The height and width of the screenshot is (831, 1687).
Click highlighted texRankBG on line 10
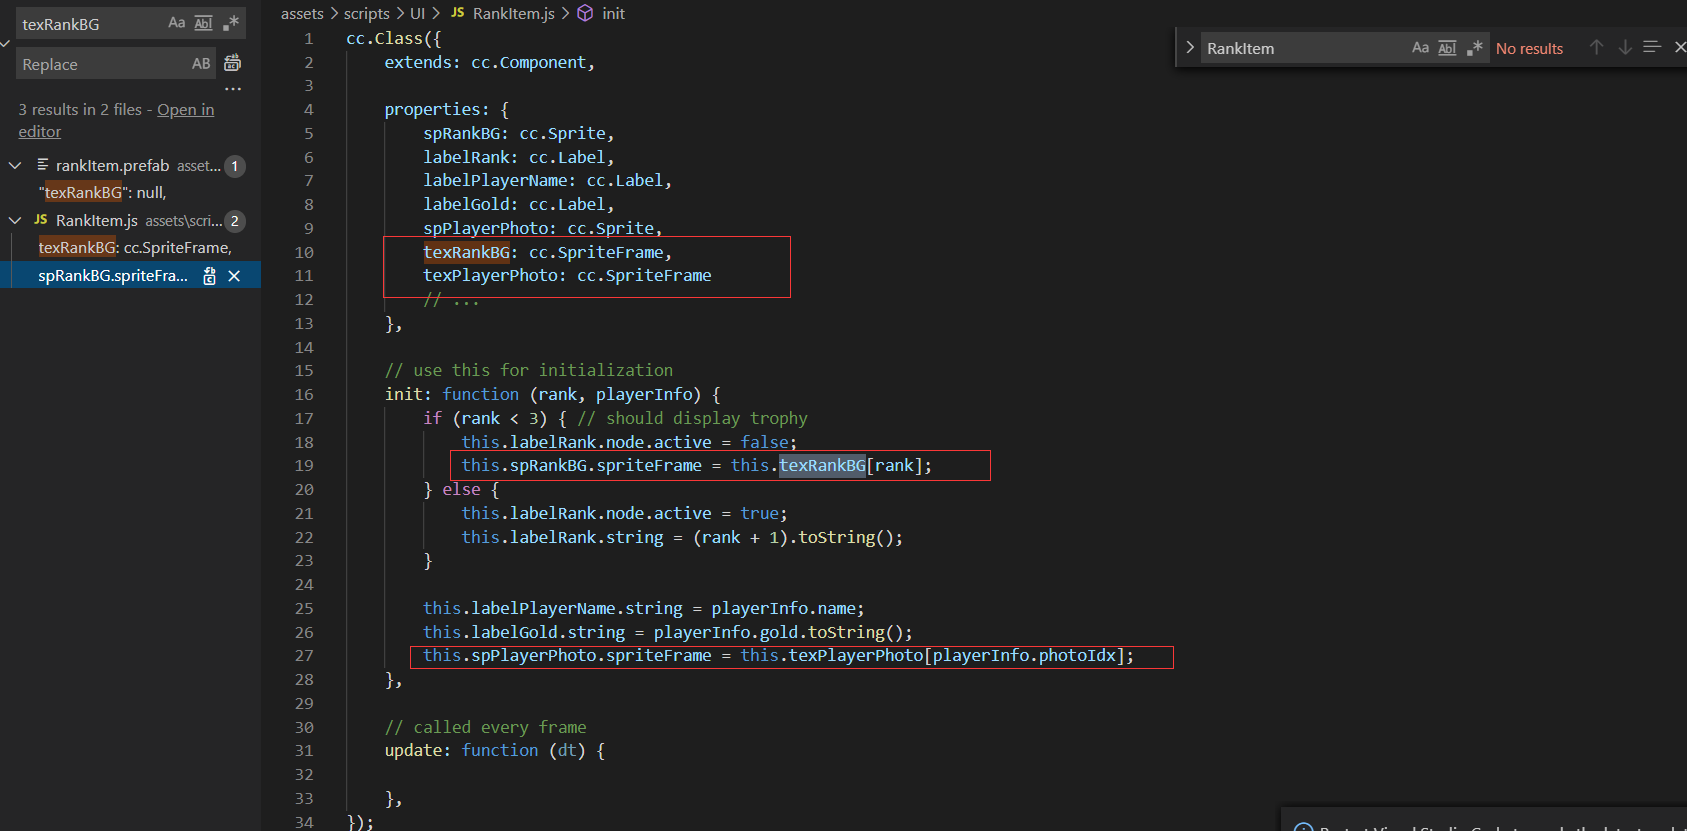pyautogui.click(x=466, y=252)
